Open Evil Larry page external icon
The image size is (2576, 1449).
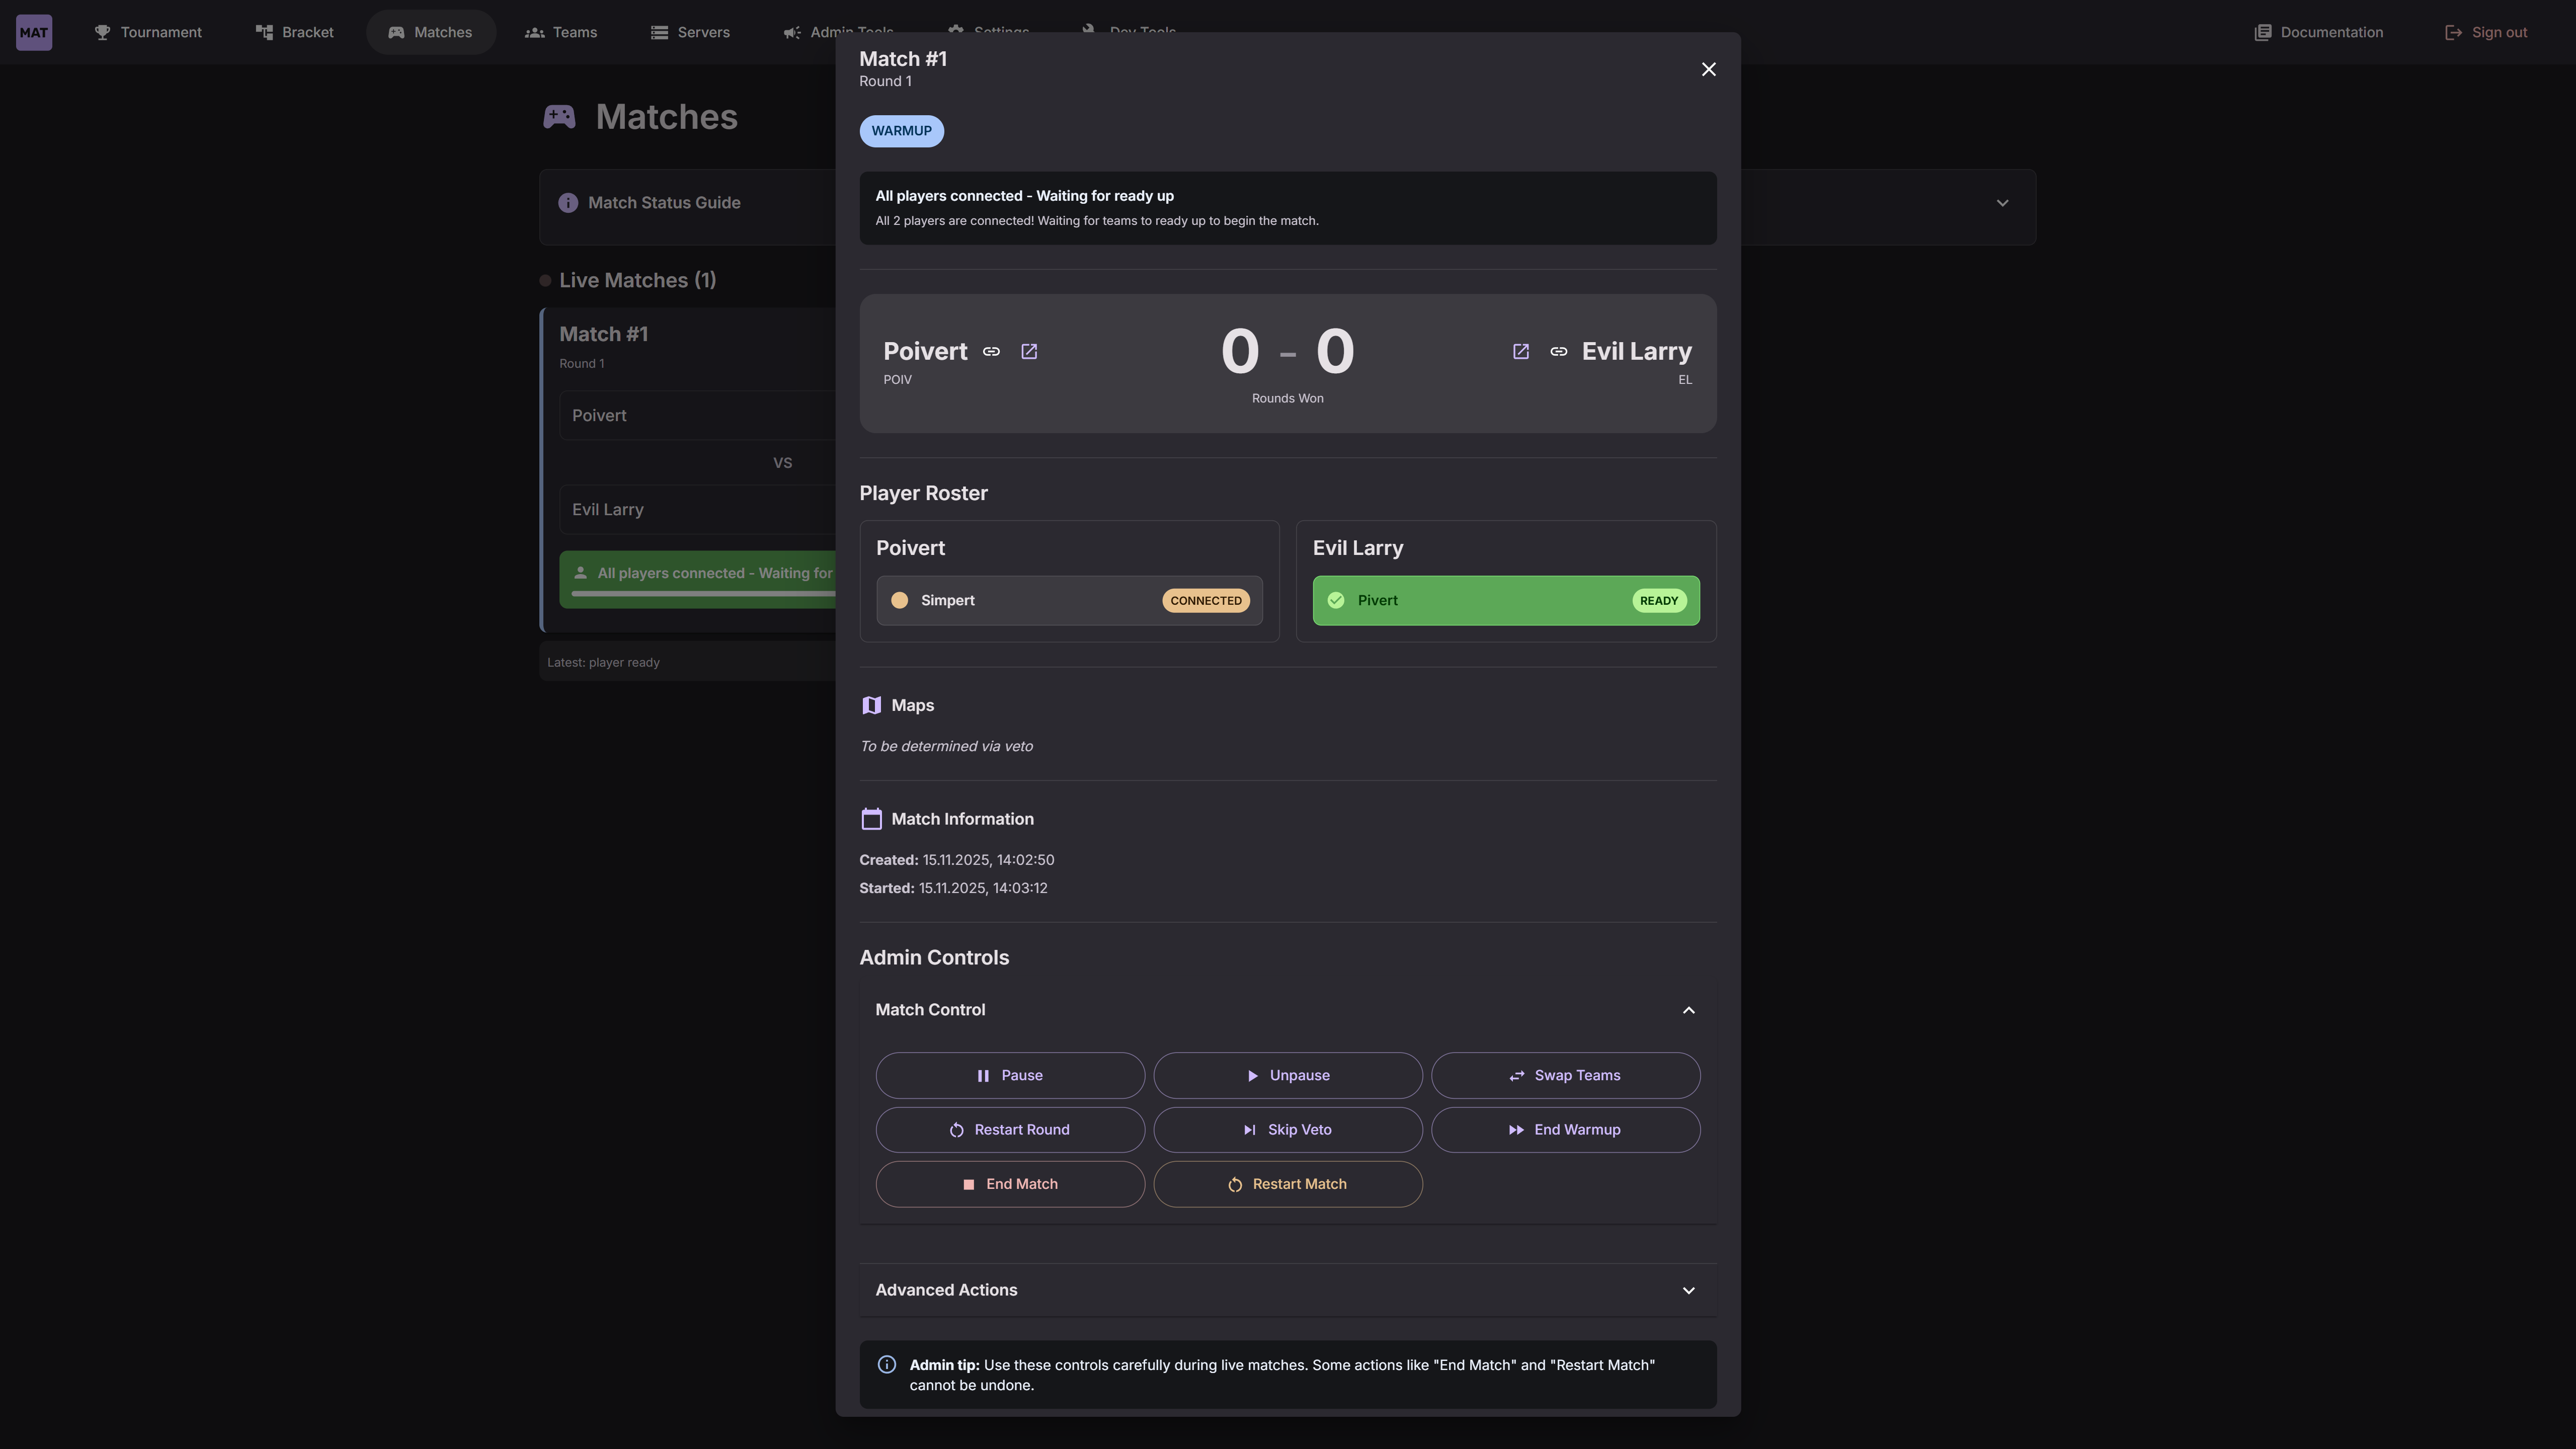point(1520,351)
